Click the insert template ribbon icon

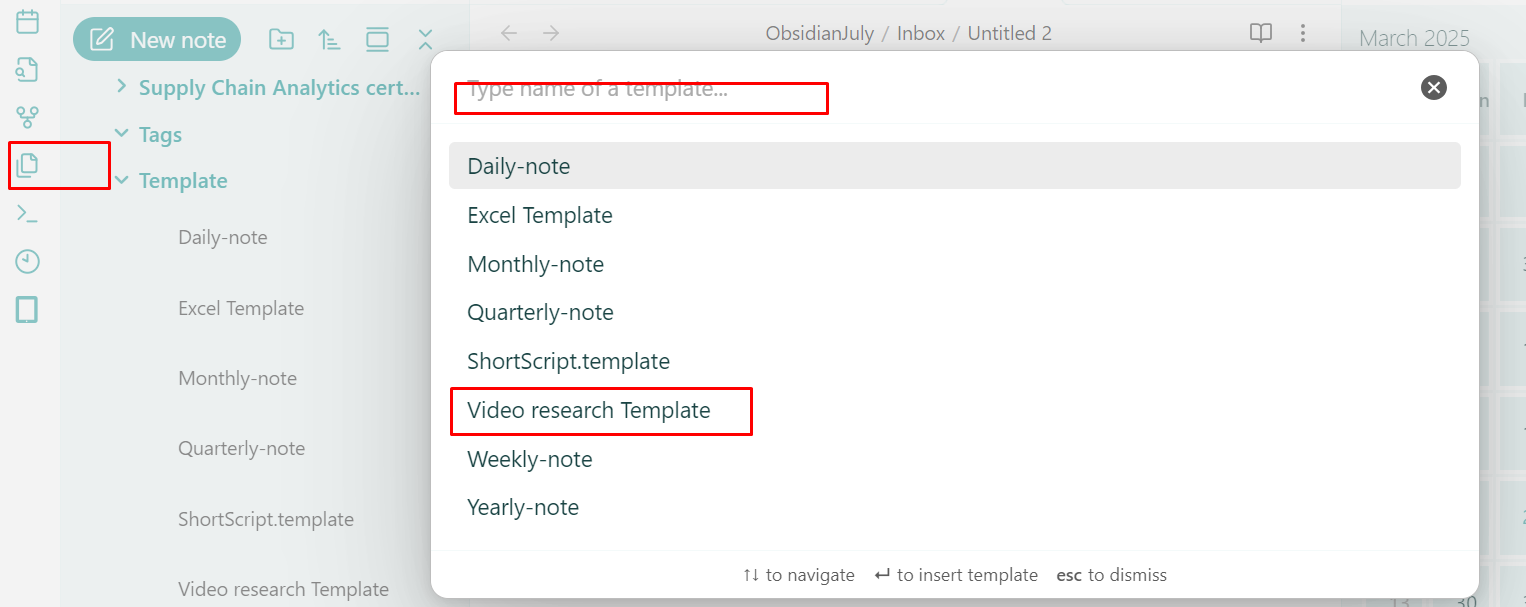click(x=28, y=165)
